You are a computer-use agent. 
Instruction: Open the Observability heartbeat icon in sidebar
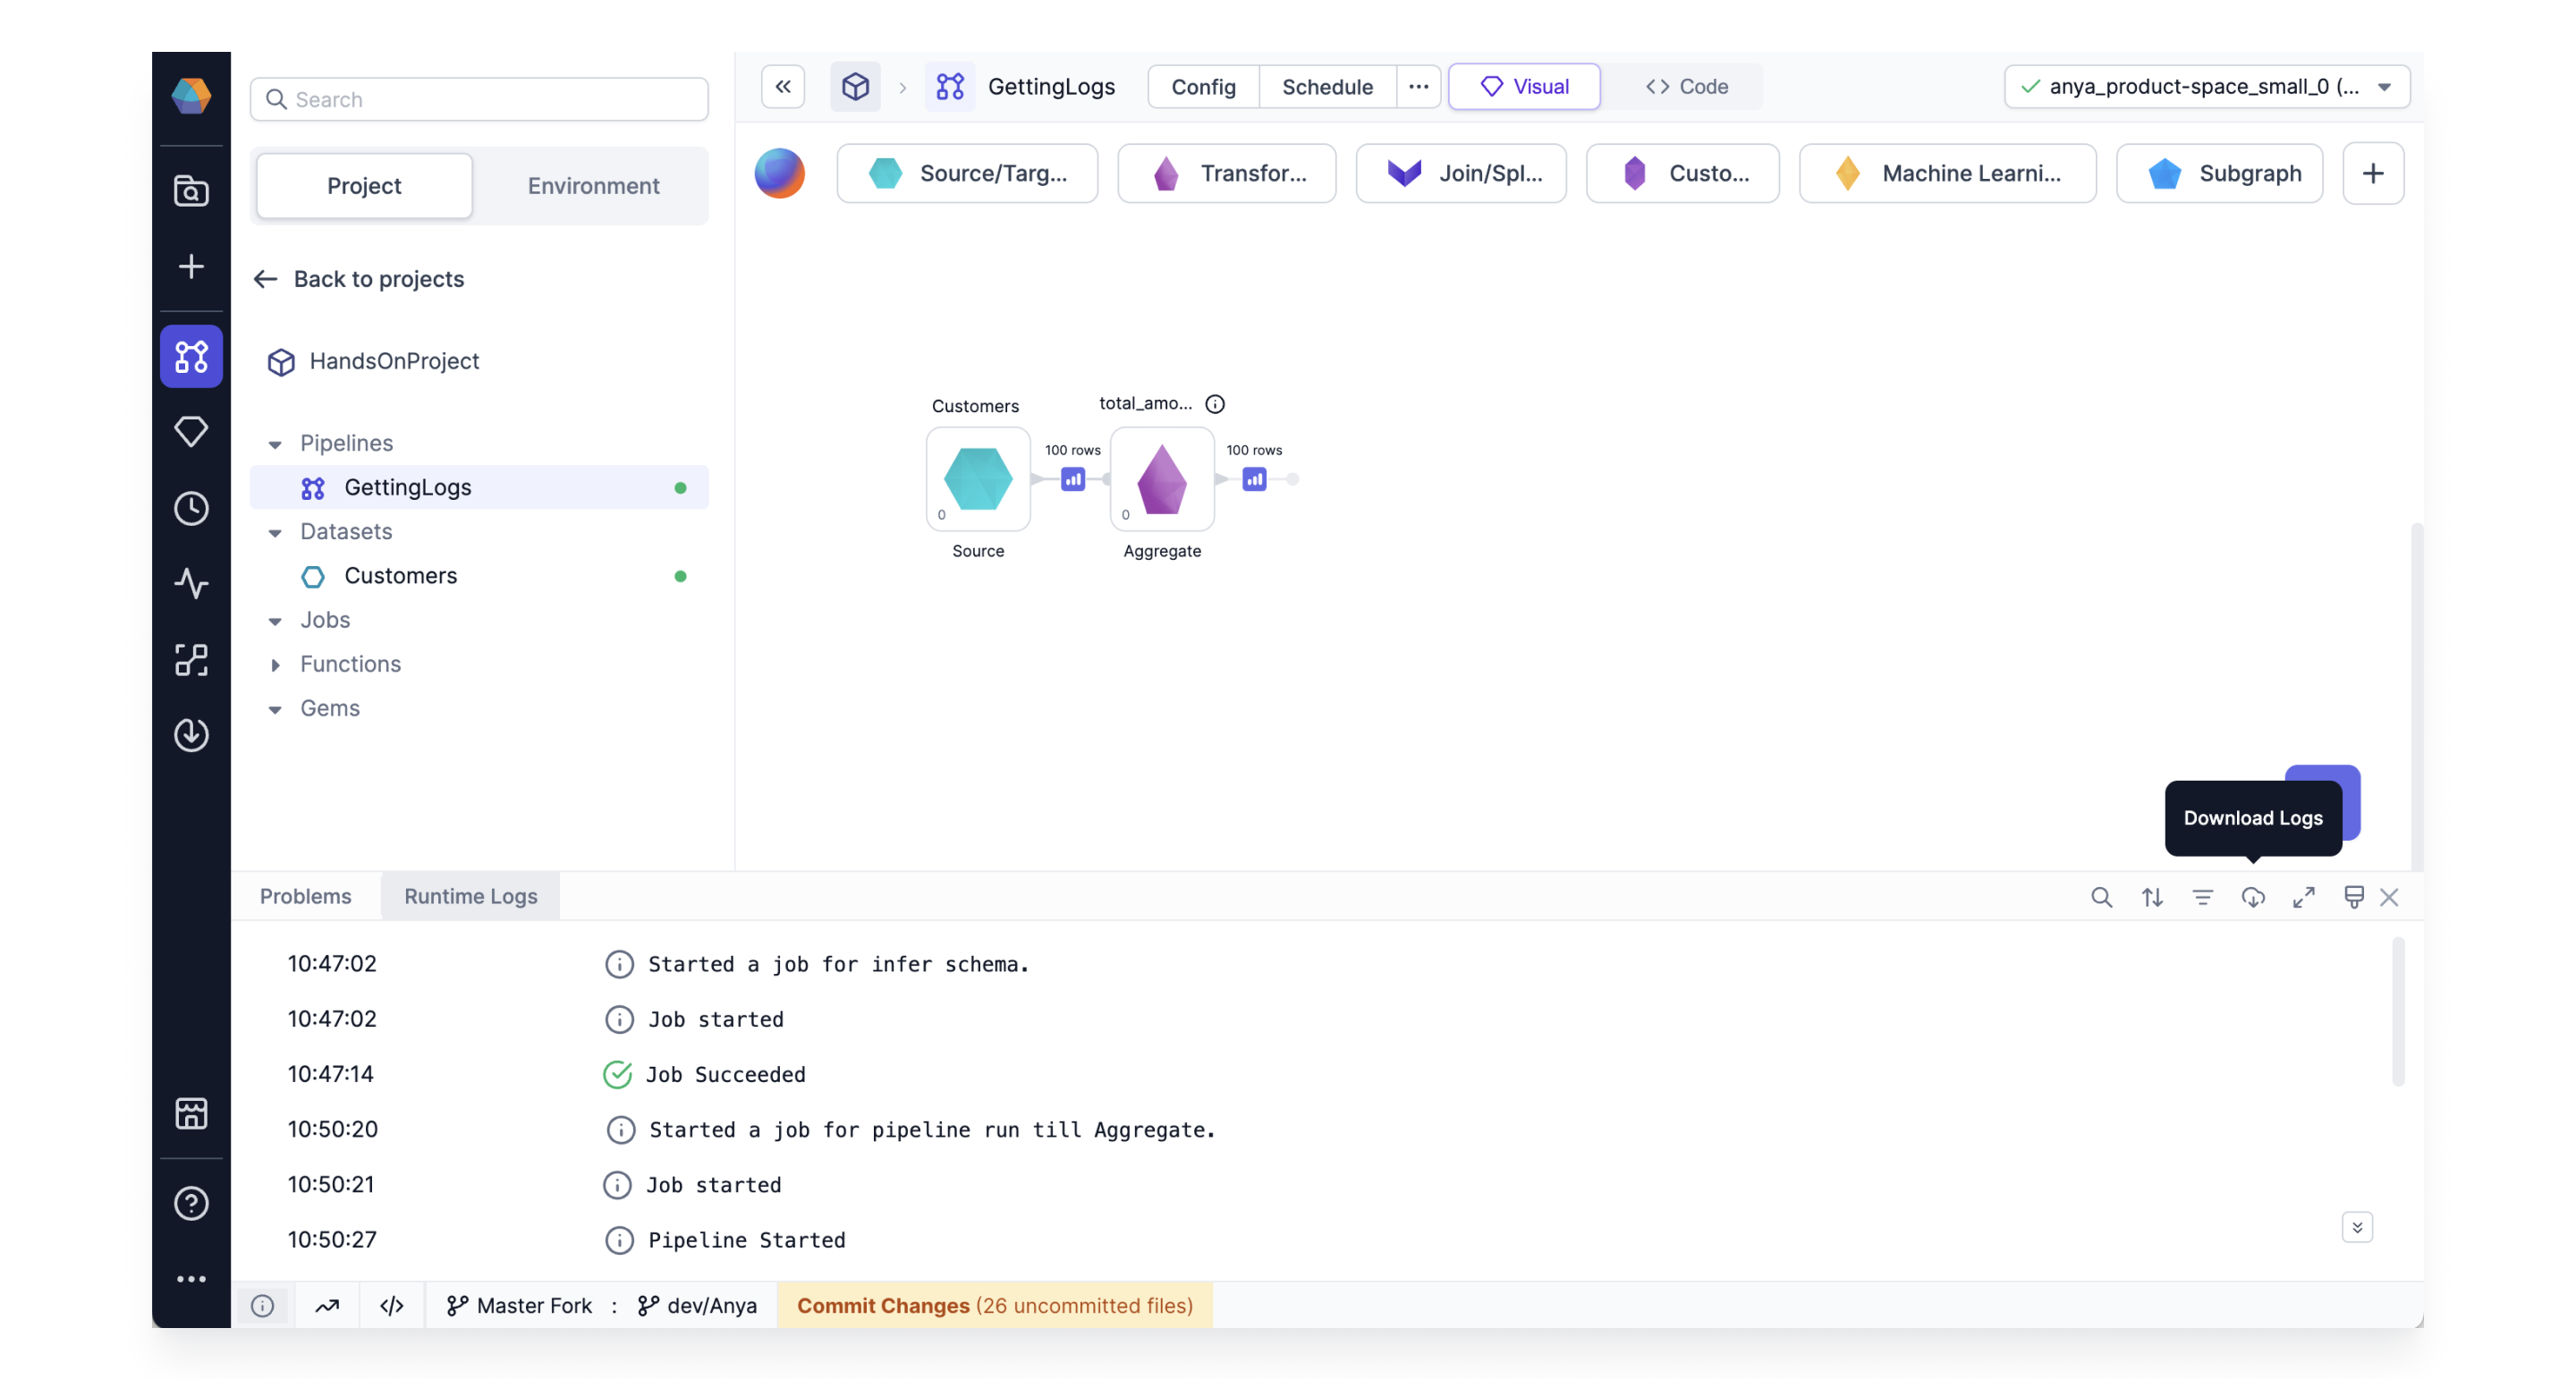click(191, 584)
